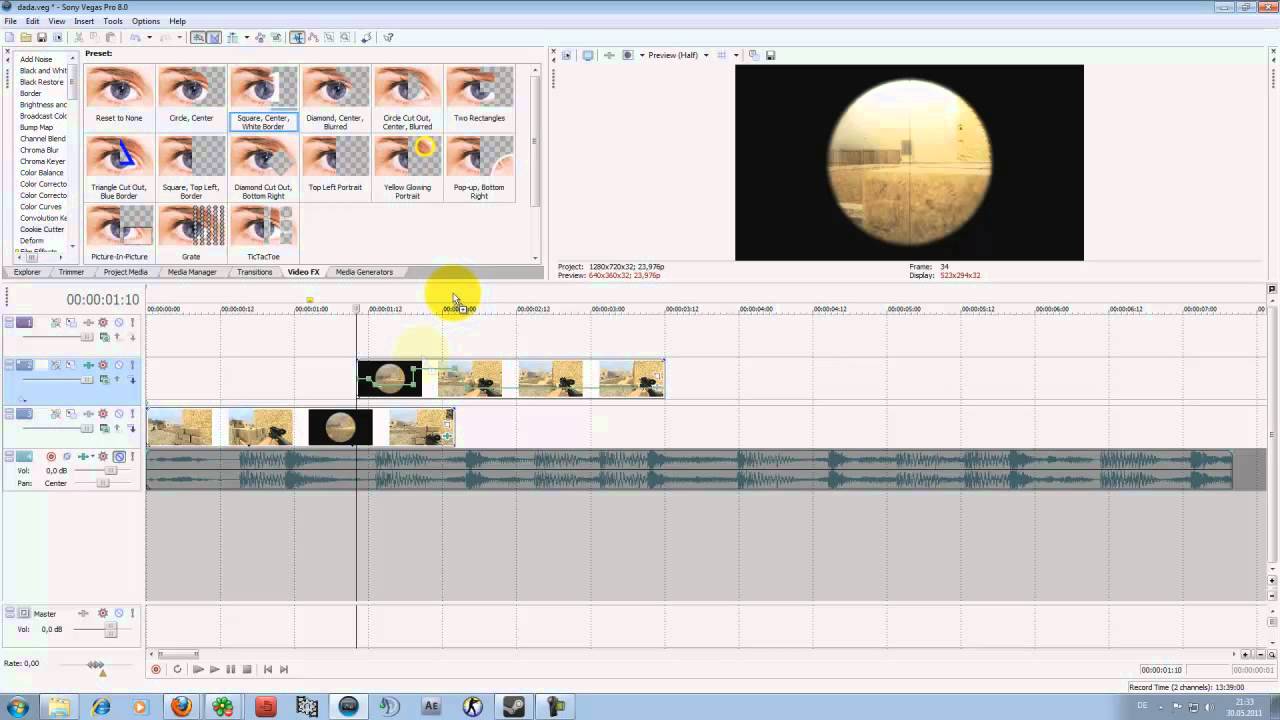Click the What's This help icon in toolbar
Image resolution: width=1280 pixels, height=720 pixels.
pyautogui.click(x=387, y=37)
